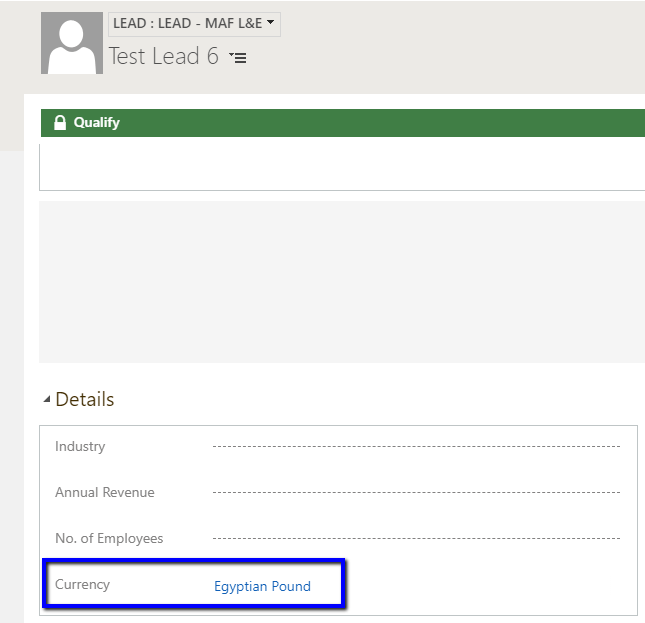Click the Test Lead 6 record title
The height and width of the screenshot is (623, 645).
coord(164,57)
